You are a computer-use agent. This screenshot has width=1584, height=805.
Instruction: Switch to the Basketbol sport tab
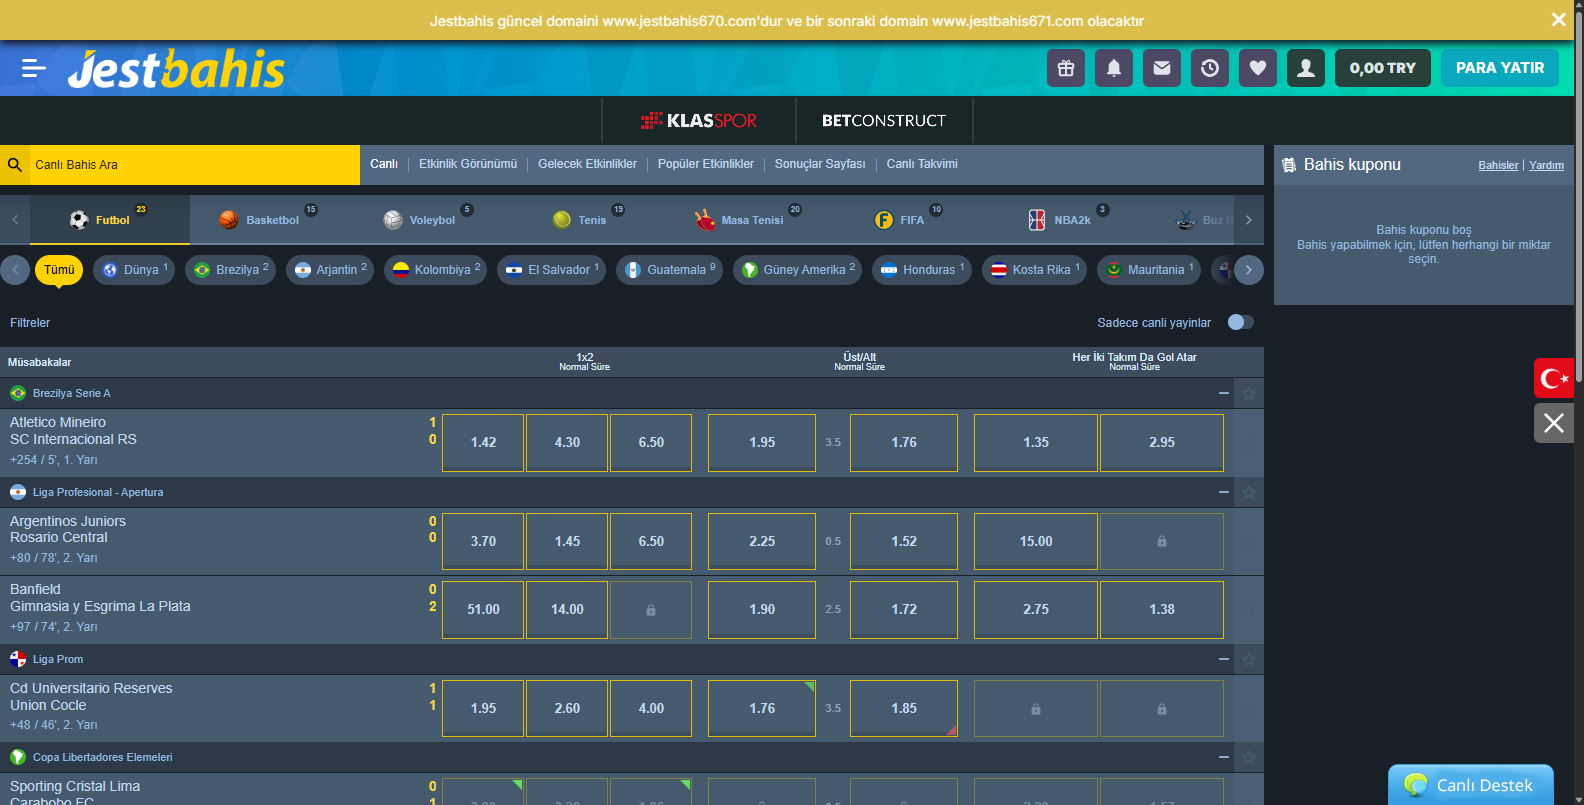pyautogui.click(x=260, y=220)
